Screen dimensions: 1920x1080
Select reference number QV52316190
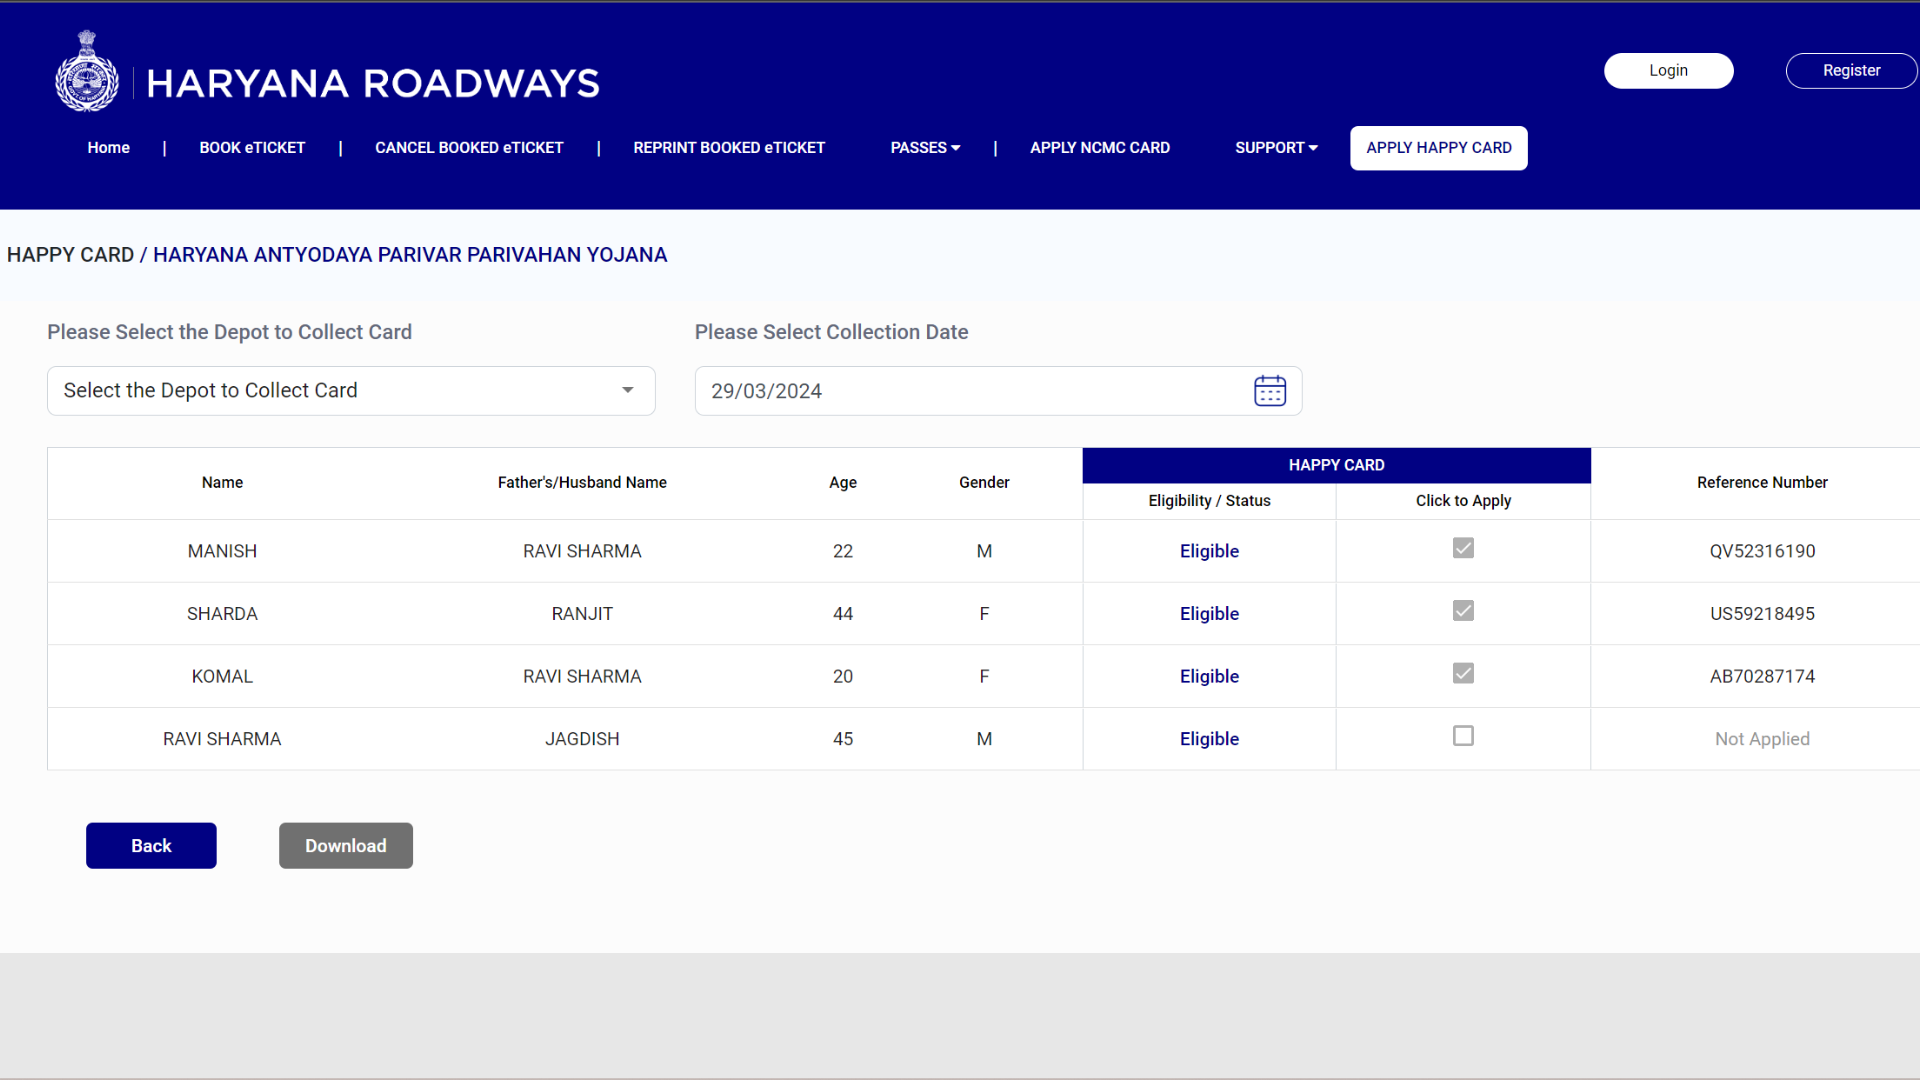click(x=1762, y=551)
